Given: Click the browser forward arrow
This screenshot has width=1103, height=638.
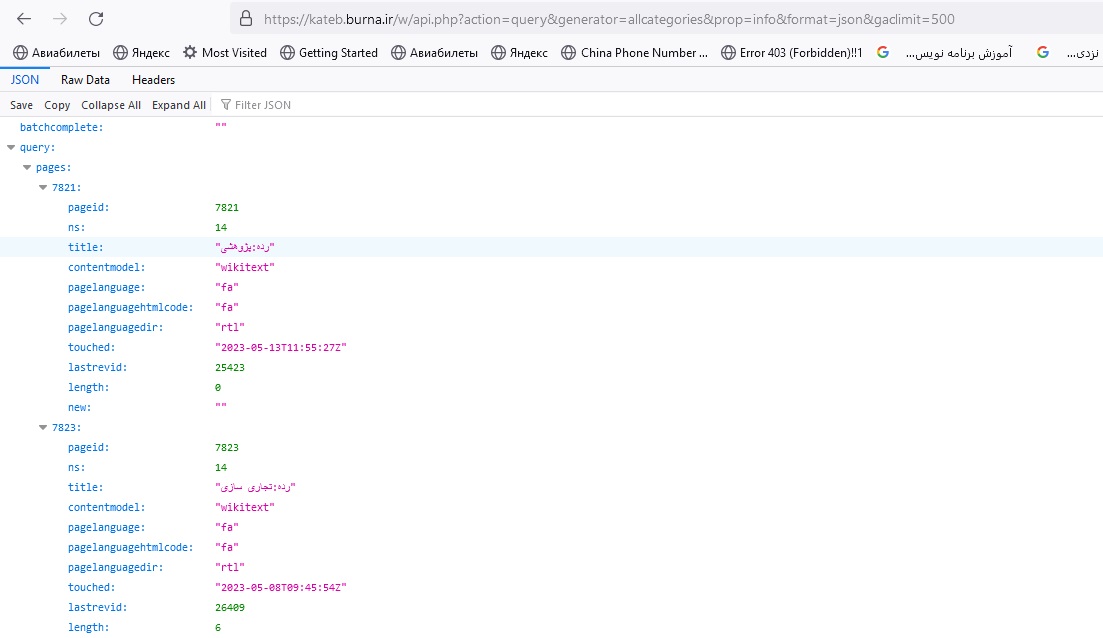Looking at the screenshot, I should (x=60, y=19).
